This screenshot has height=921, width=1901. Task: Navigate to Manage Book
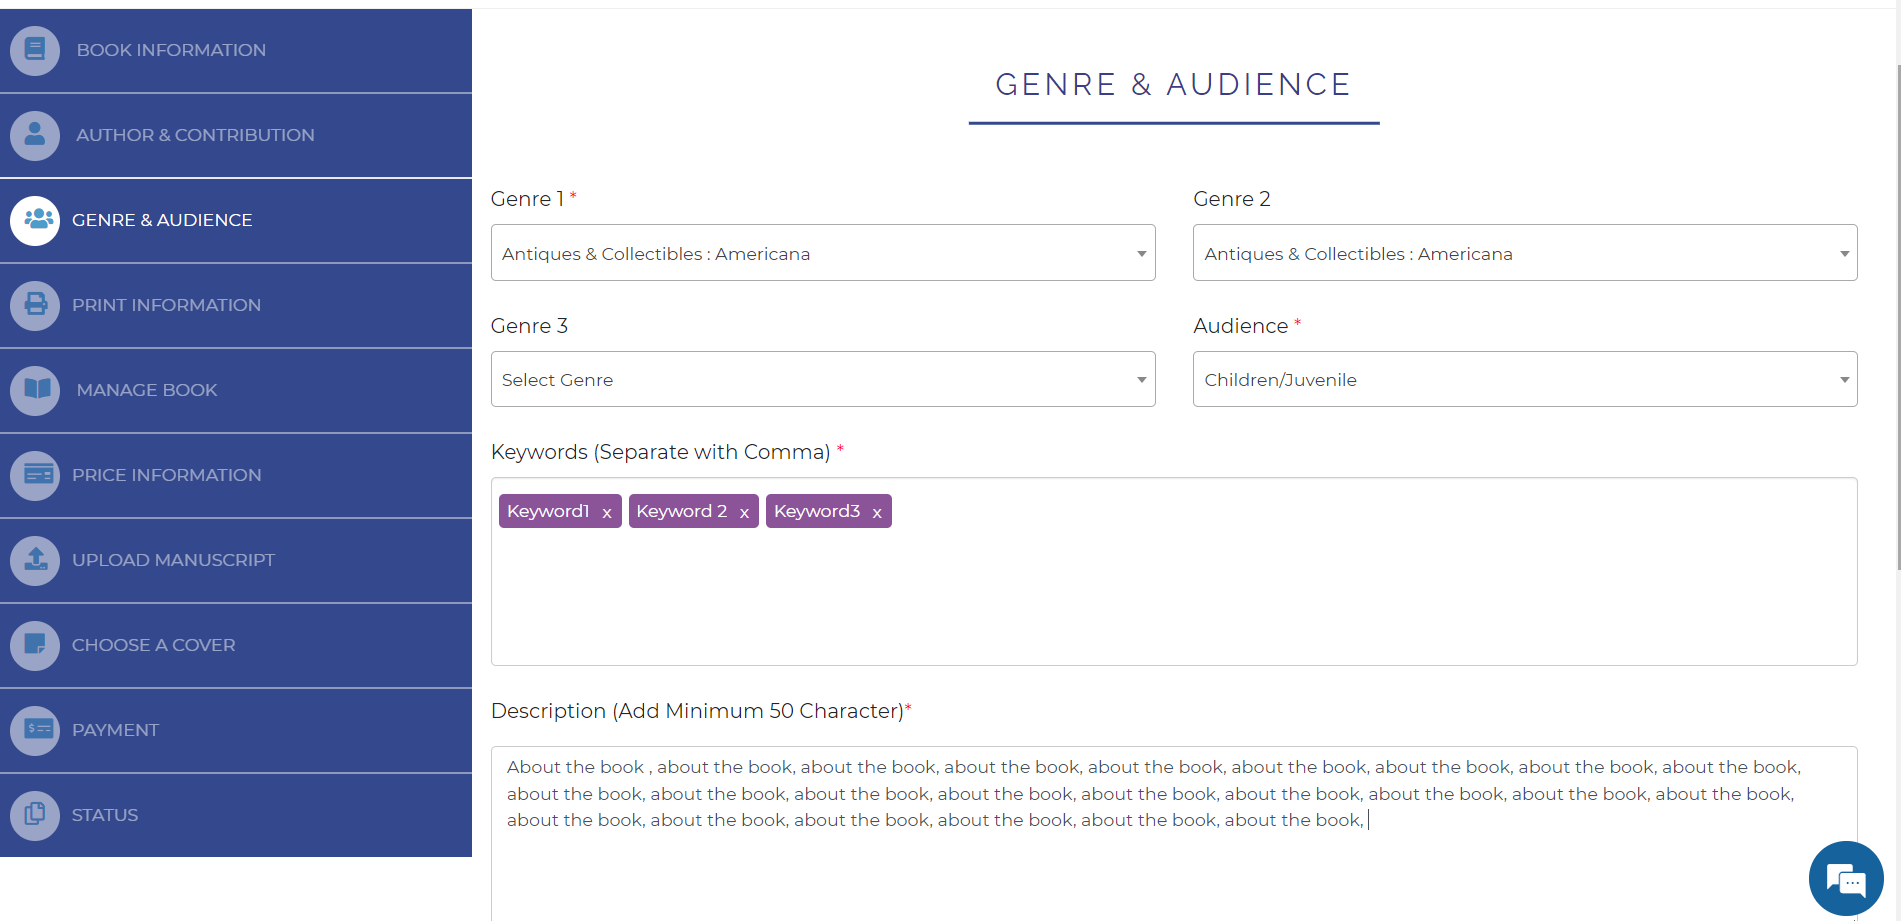(236, 390)
